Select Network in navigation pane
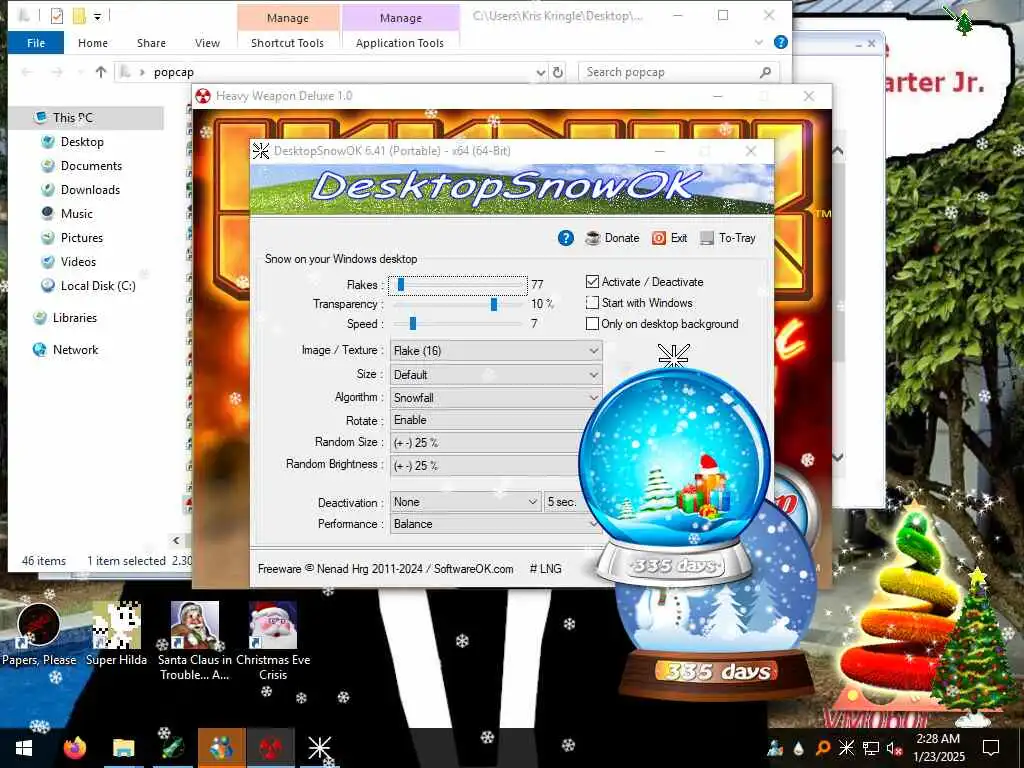This screenshot has height=768, width=1024. (75, 350)
